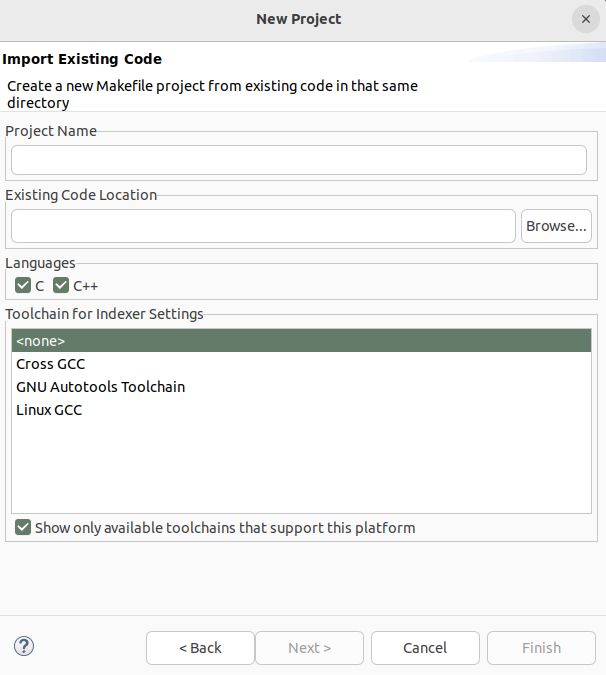The height and width of the screenshot is (675, 606).
Task: Toggle the C language checkbox
Action: (x=24, y=285)
